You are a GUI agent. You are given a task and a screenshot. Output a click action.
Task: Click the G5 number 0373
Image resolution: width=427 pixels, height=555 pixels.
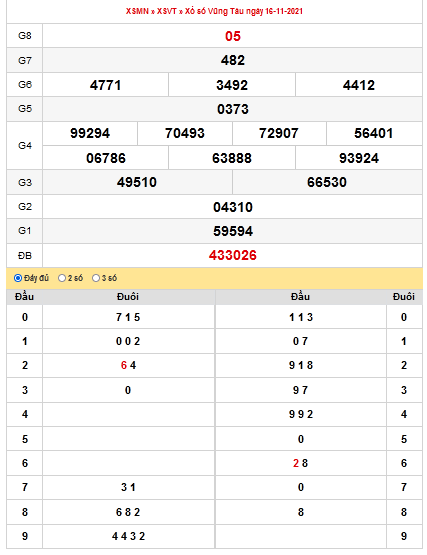233,109
